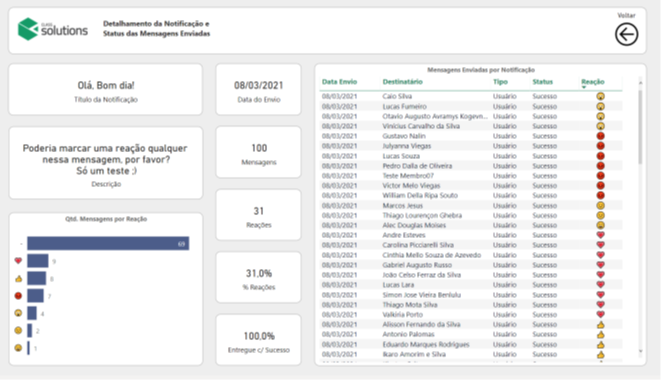The width and height of the screenshot is (661, 381).
Task: Click Antonio Palomas' thumbs up reaction
Action: pos(600,334)
